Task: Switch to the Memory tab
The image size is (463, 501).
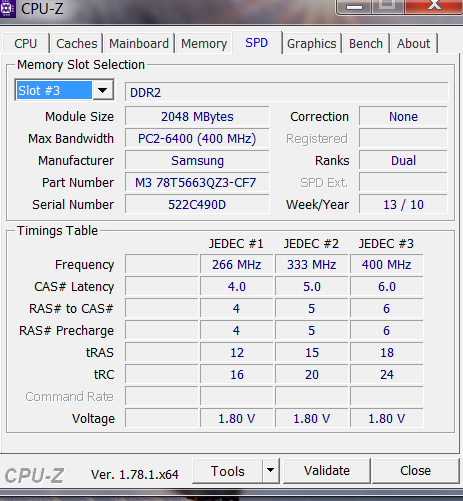Action: coord(204,43)
